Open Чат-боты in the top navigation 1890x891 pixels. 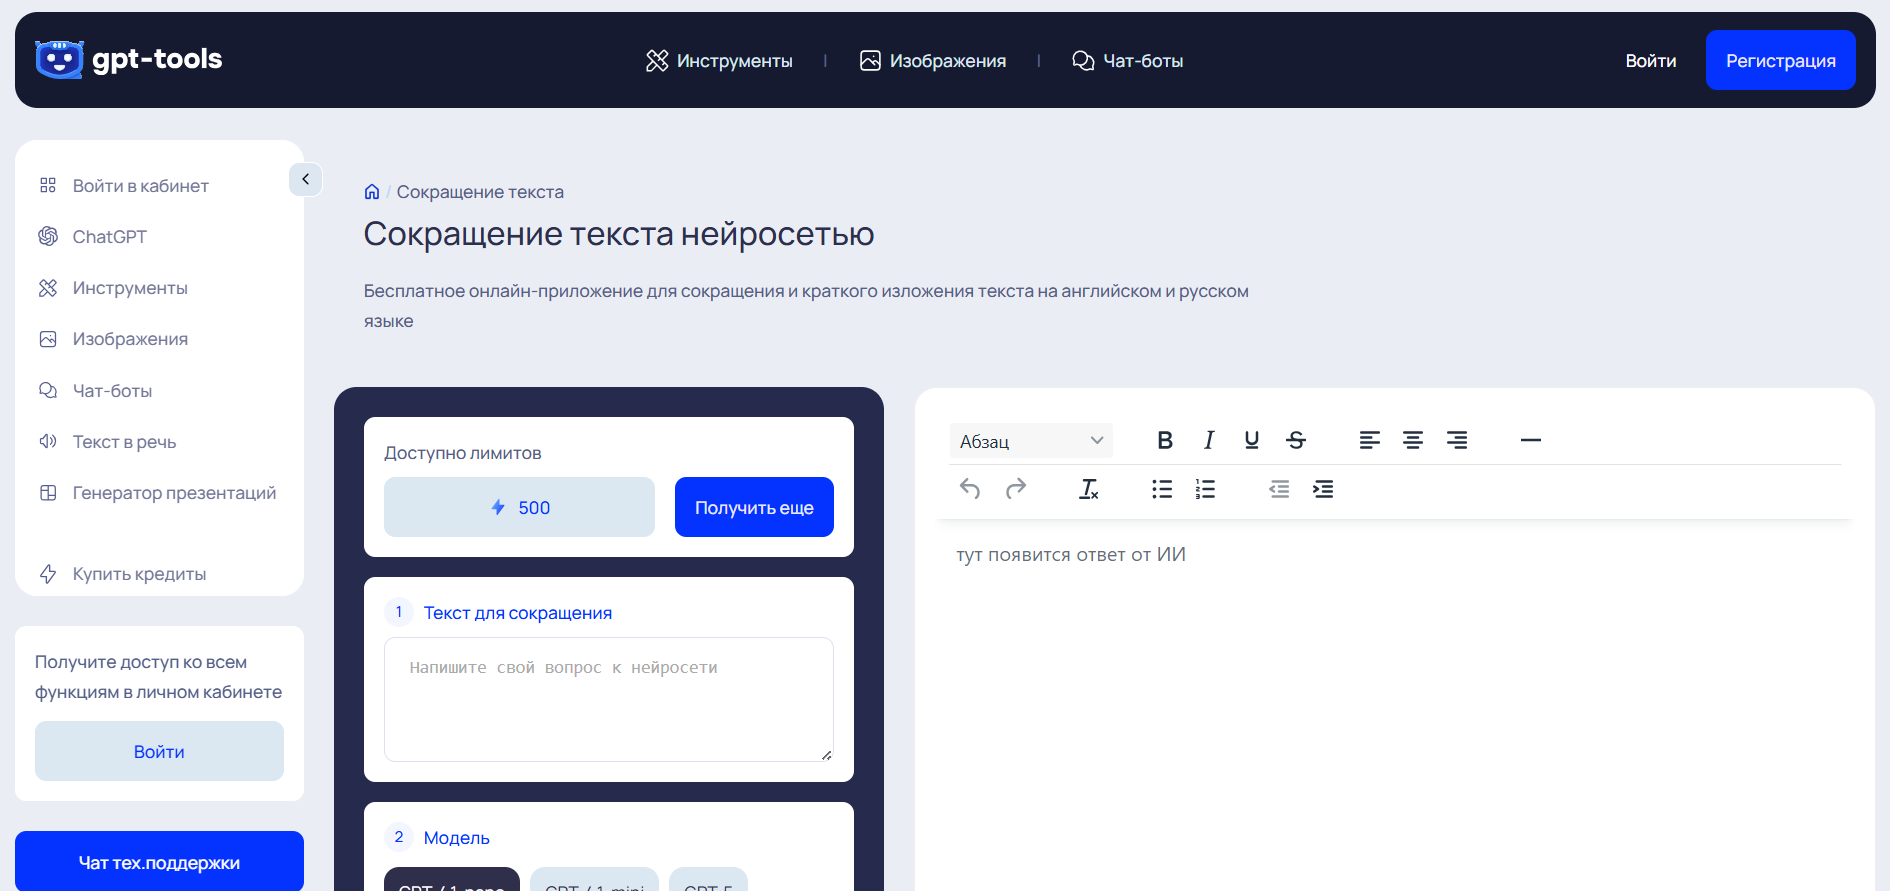[x=1127, y=61]
